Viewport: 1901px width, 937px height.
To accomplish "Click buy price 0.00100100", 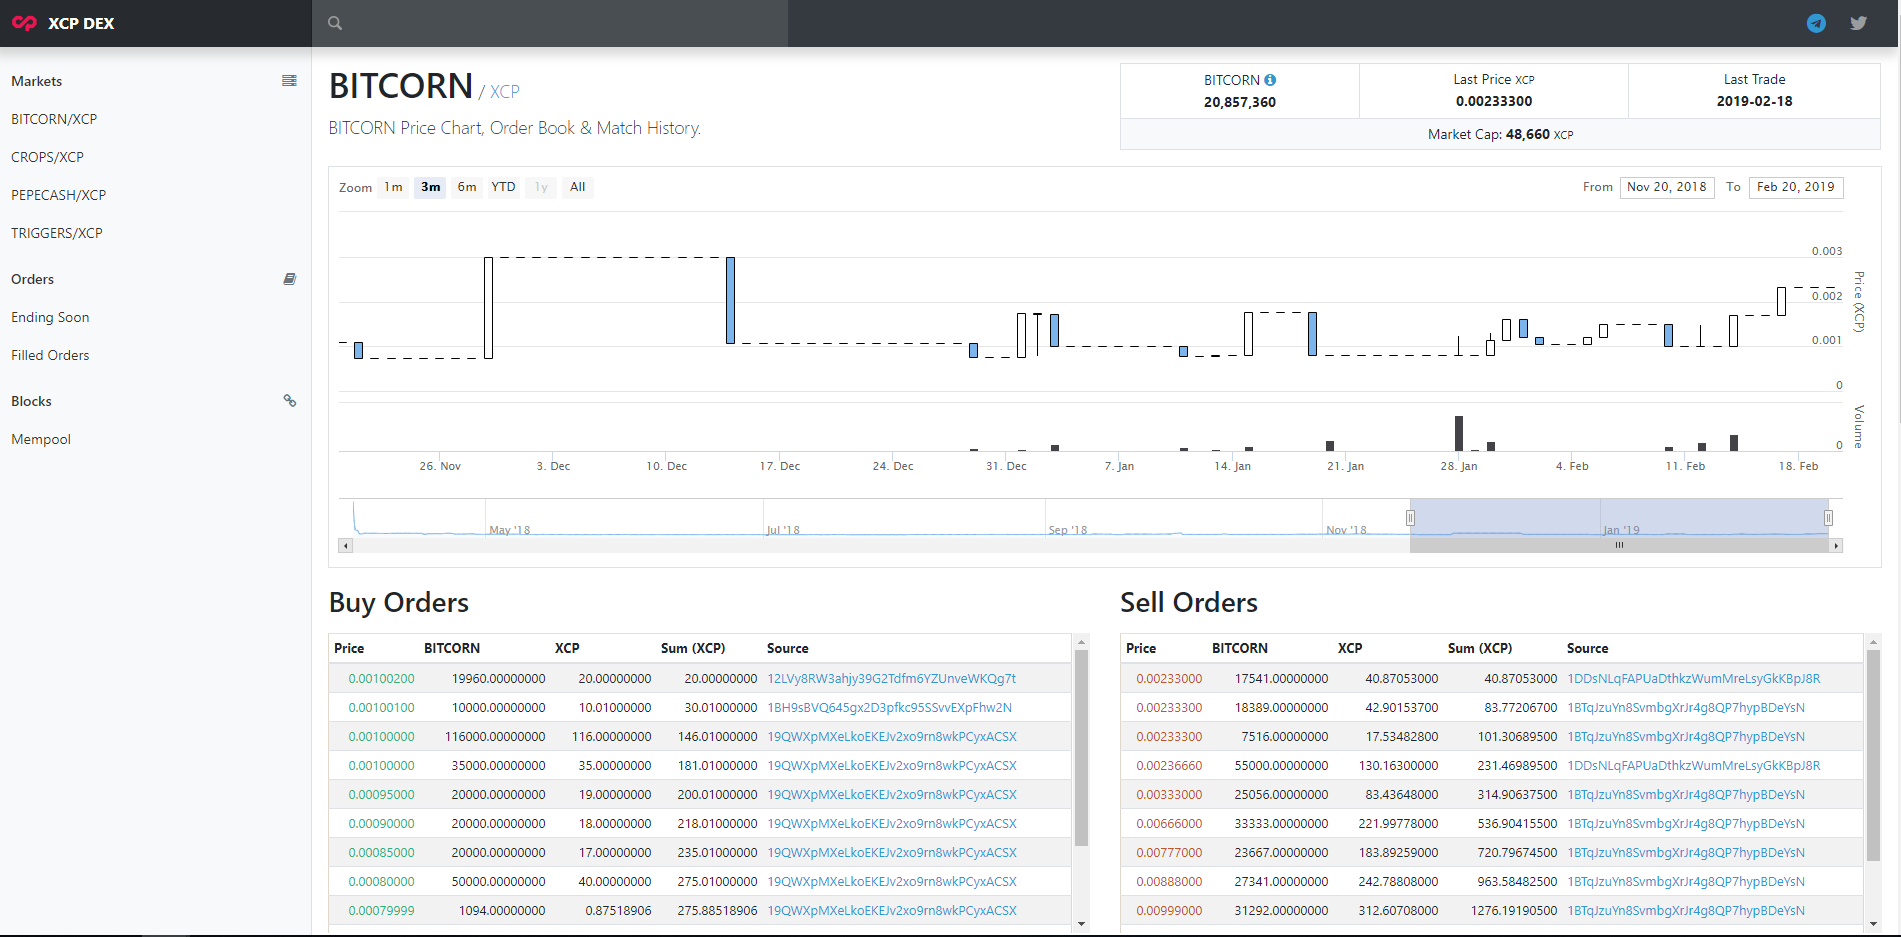I will coord(381,707).
